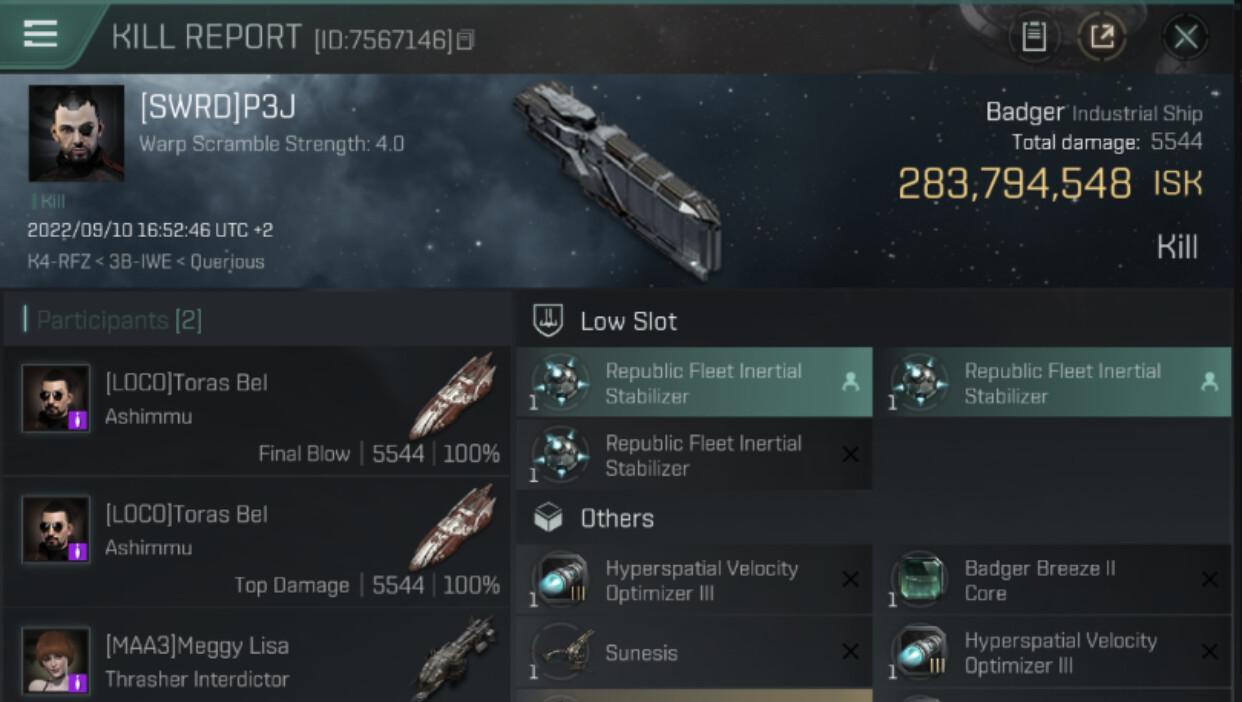Image resolution: width=1242 pixels, height=702 pixels.
Task: Copy the kill report ID
Action: pyautogui.click(x=465, y=40)
